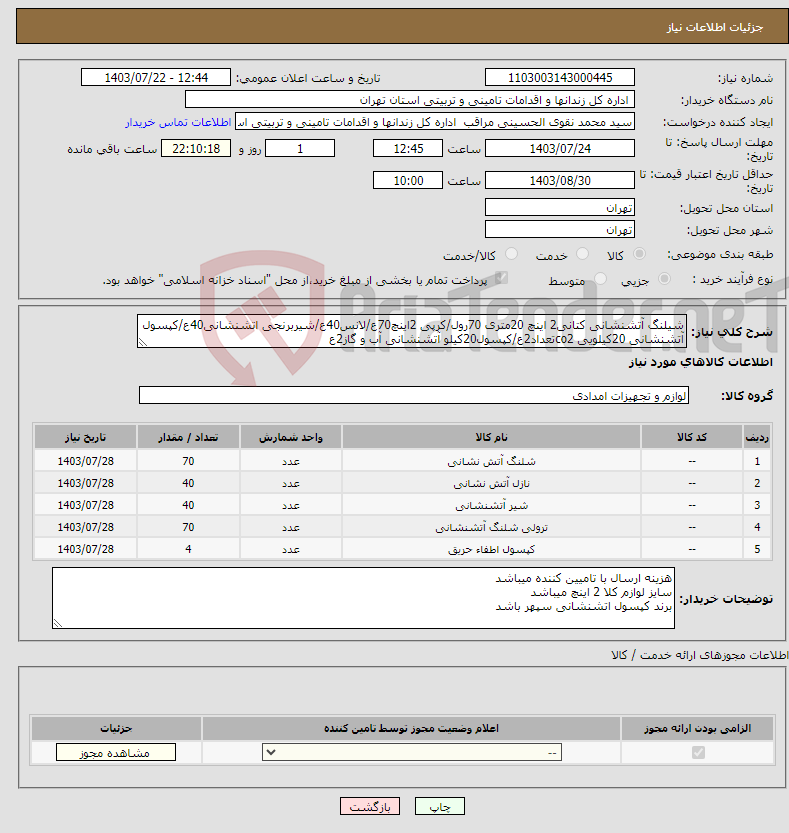Click the general description text area
789x833 pixels.
point(412,332)
